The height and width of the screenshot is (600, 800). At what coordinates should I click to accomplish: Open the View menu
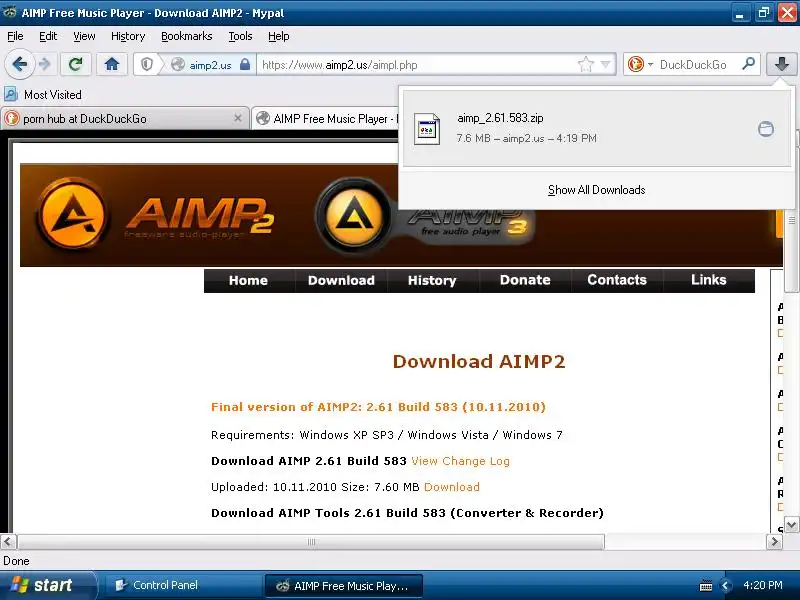click(x=84, y=36)
